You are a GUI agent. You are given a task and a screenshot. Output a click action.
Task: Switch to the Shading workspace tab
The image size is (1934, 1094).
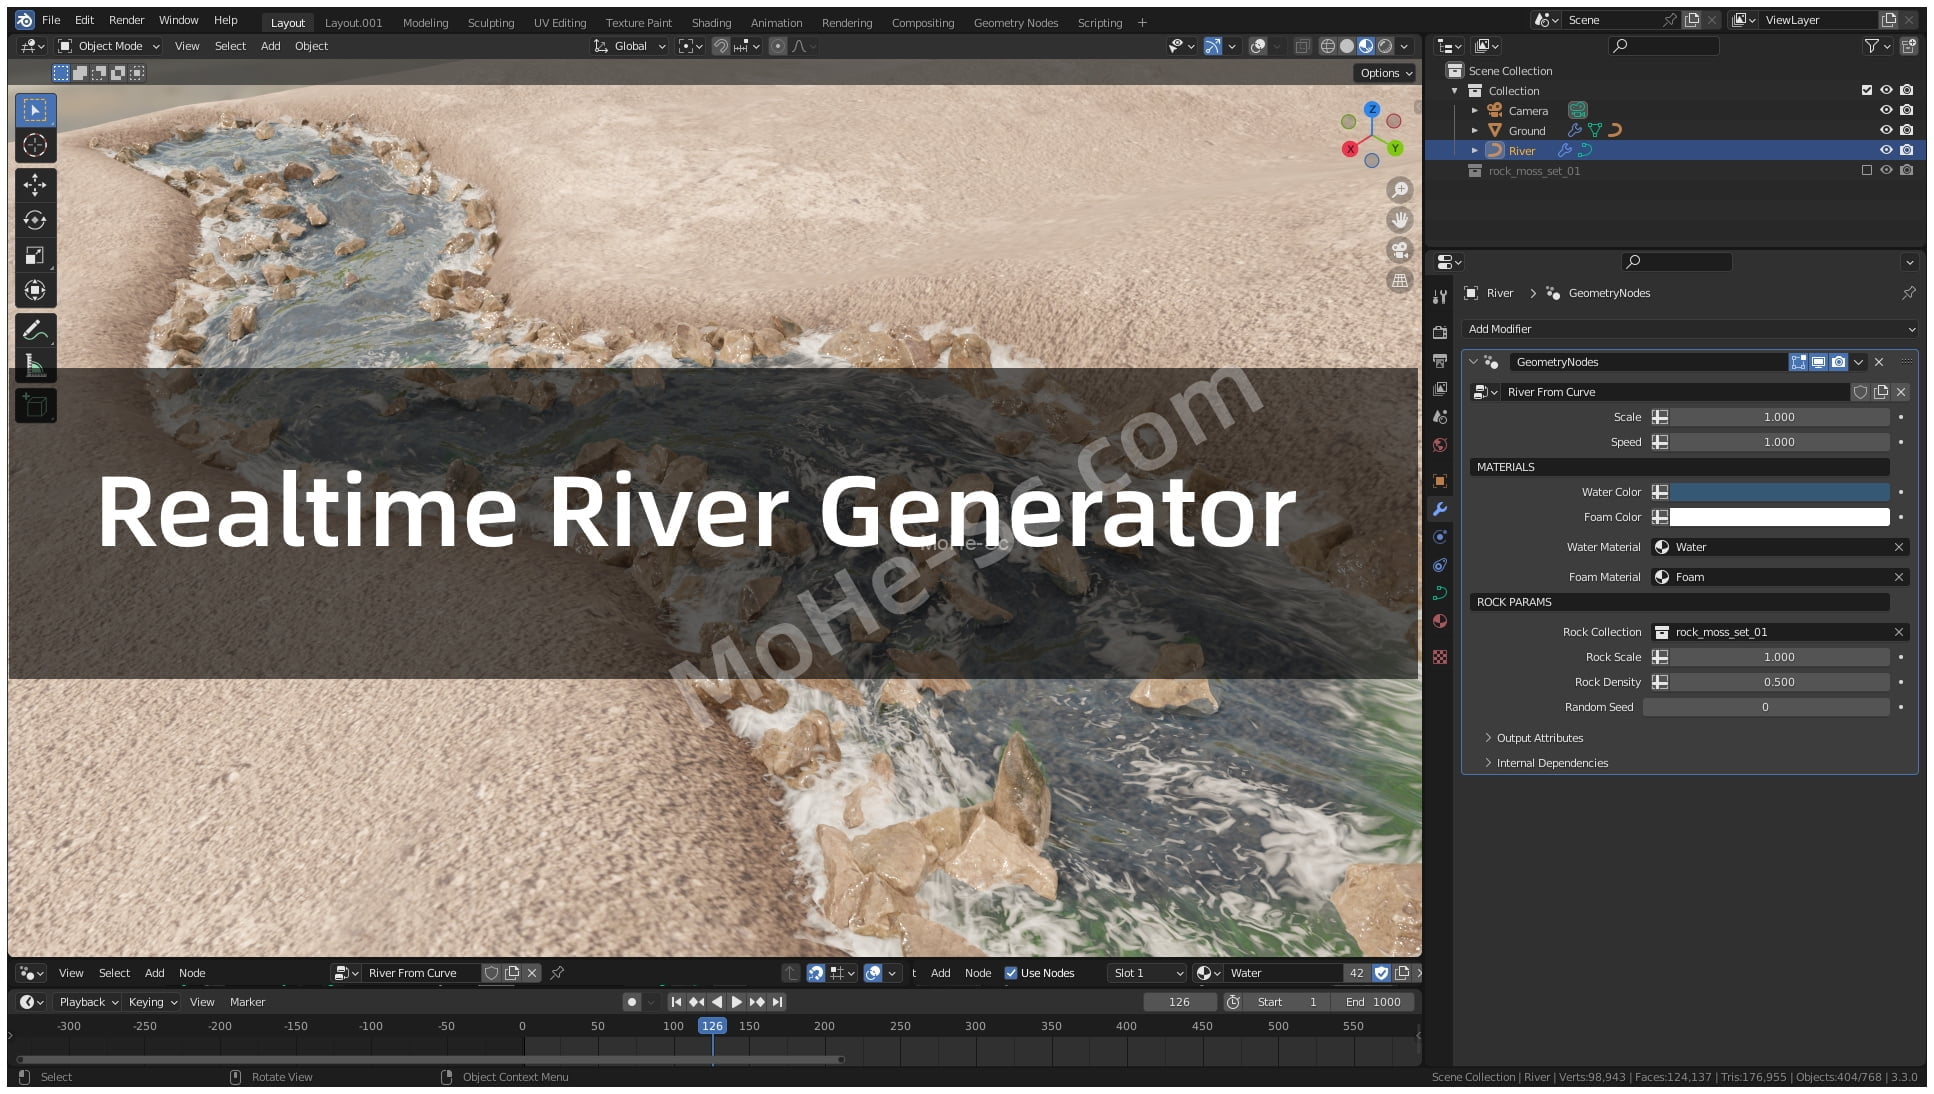pos(711,22)
